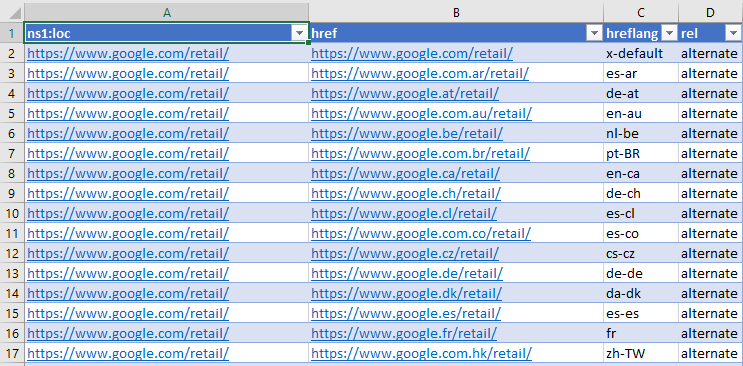Open the google.fr/retail link
This screenshot has width=743, height=366.
[x=404, y=333]
